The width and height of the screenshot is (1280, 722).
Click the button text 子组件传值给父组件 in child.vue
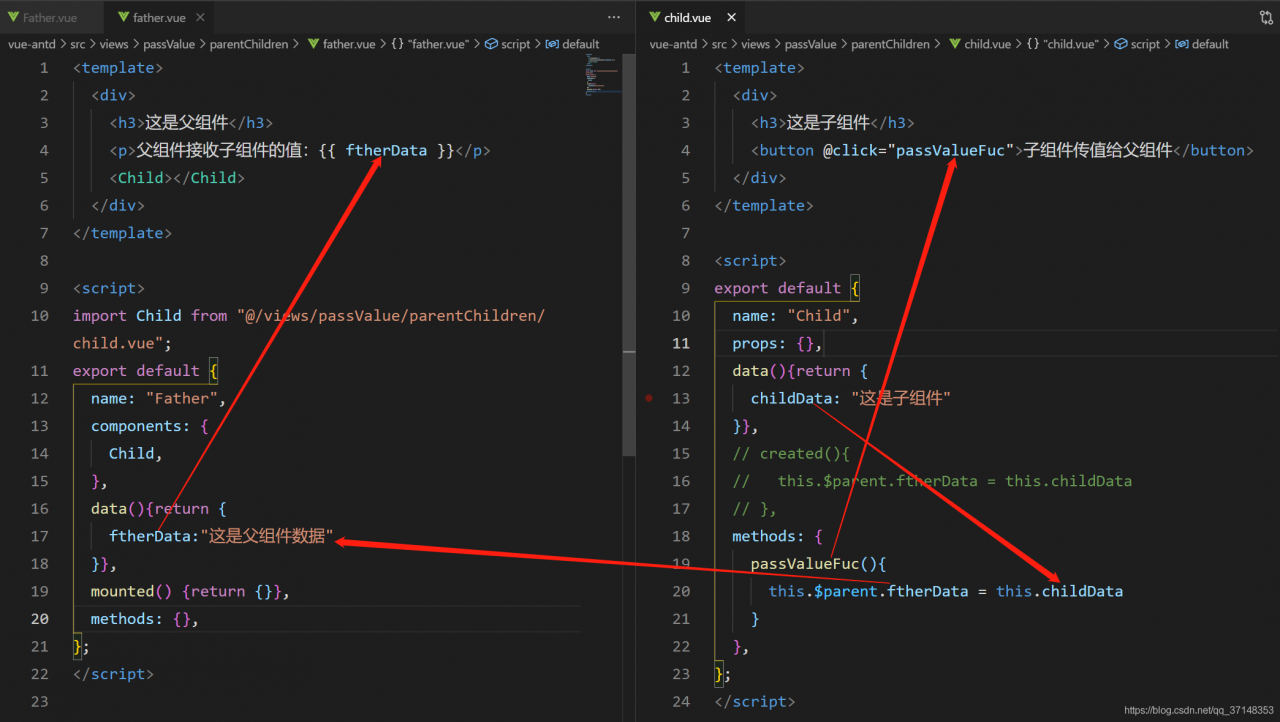pyautogui.click(x=1098, y=150)
